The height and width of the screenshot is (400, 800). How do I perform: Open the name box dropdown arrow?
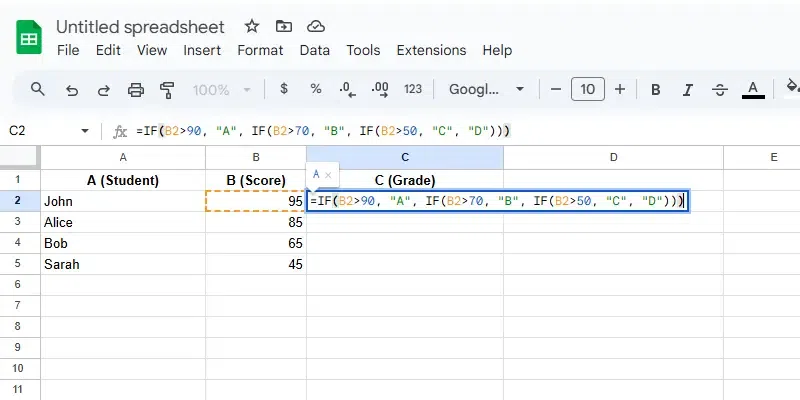pos(85,131)
